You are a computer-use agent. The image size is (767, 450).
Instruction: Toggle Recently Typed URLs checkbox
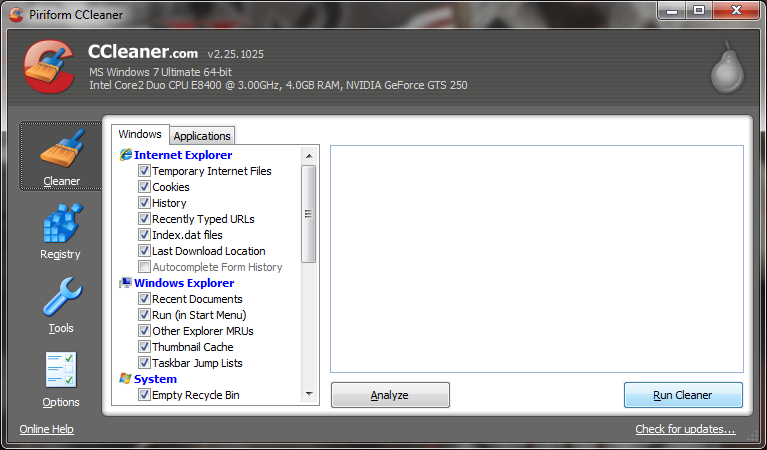click(144, 219)
